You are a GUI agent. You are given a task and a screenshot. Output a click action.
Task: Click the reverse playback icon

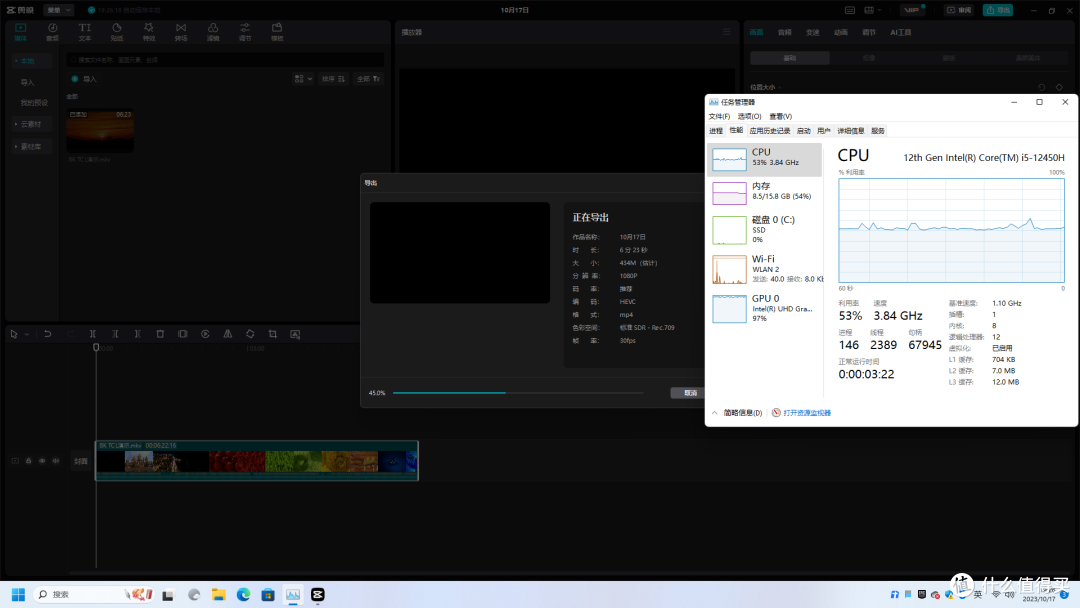[x=205, y=334]
